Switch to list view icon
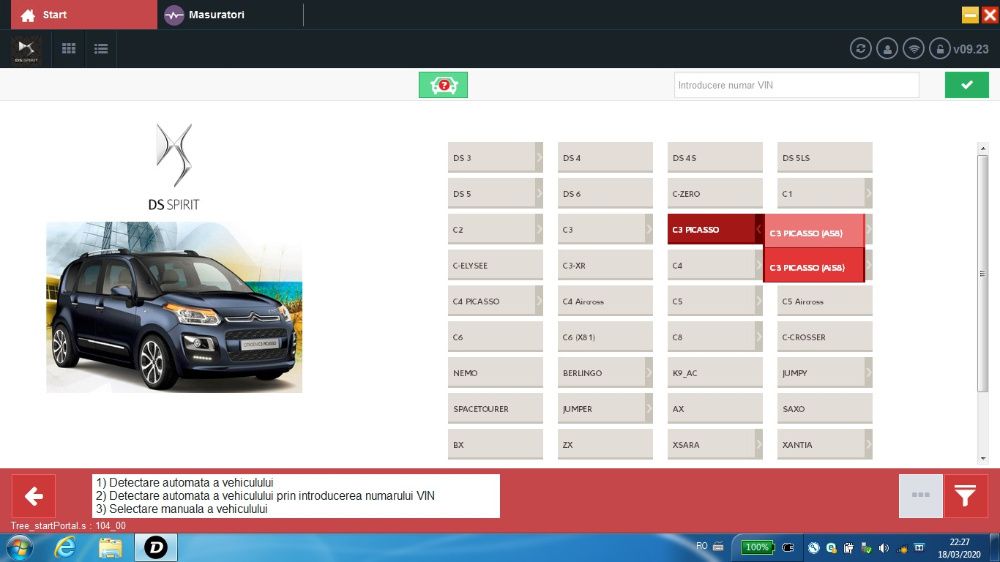Image resolution: width=1000 pixels, height=562 pixels. [x=101, y=48]
